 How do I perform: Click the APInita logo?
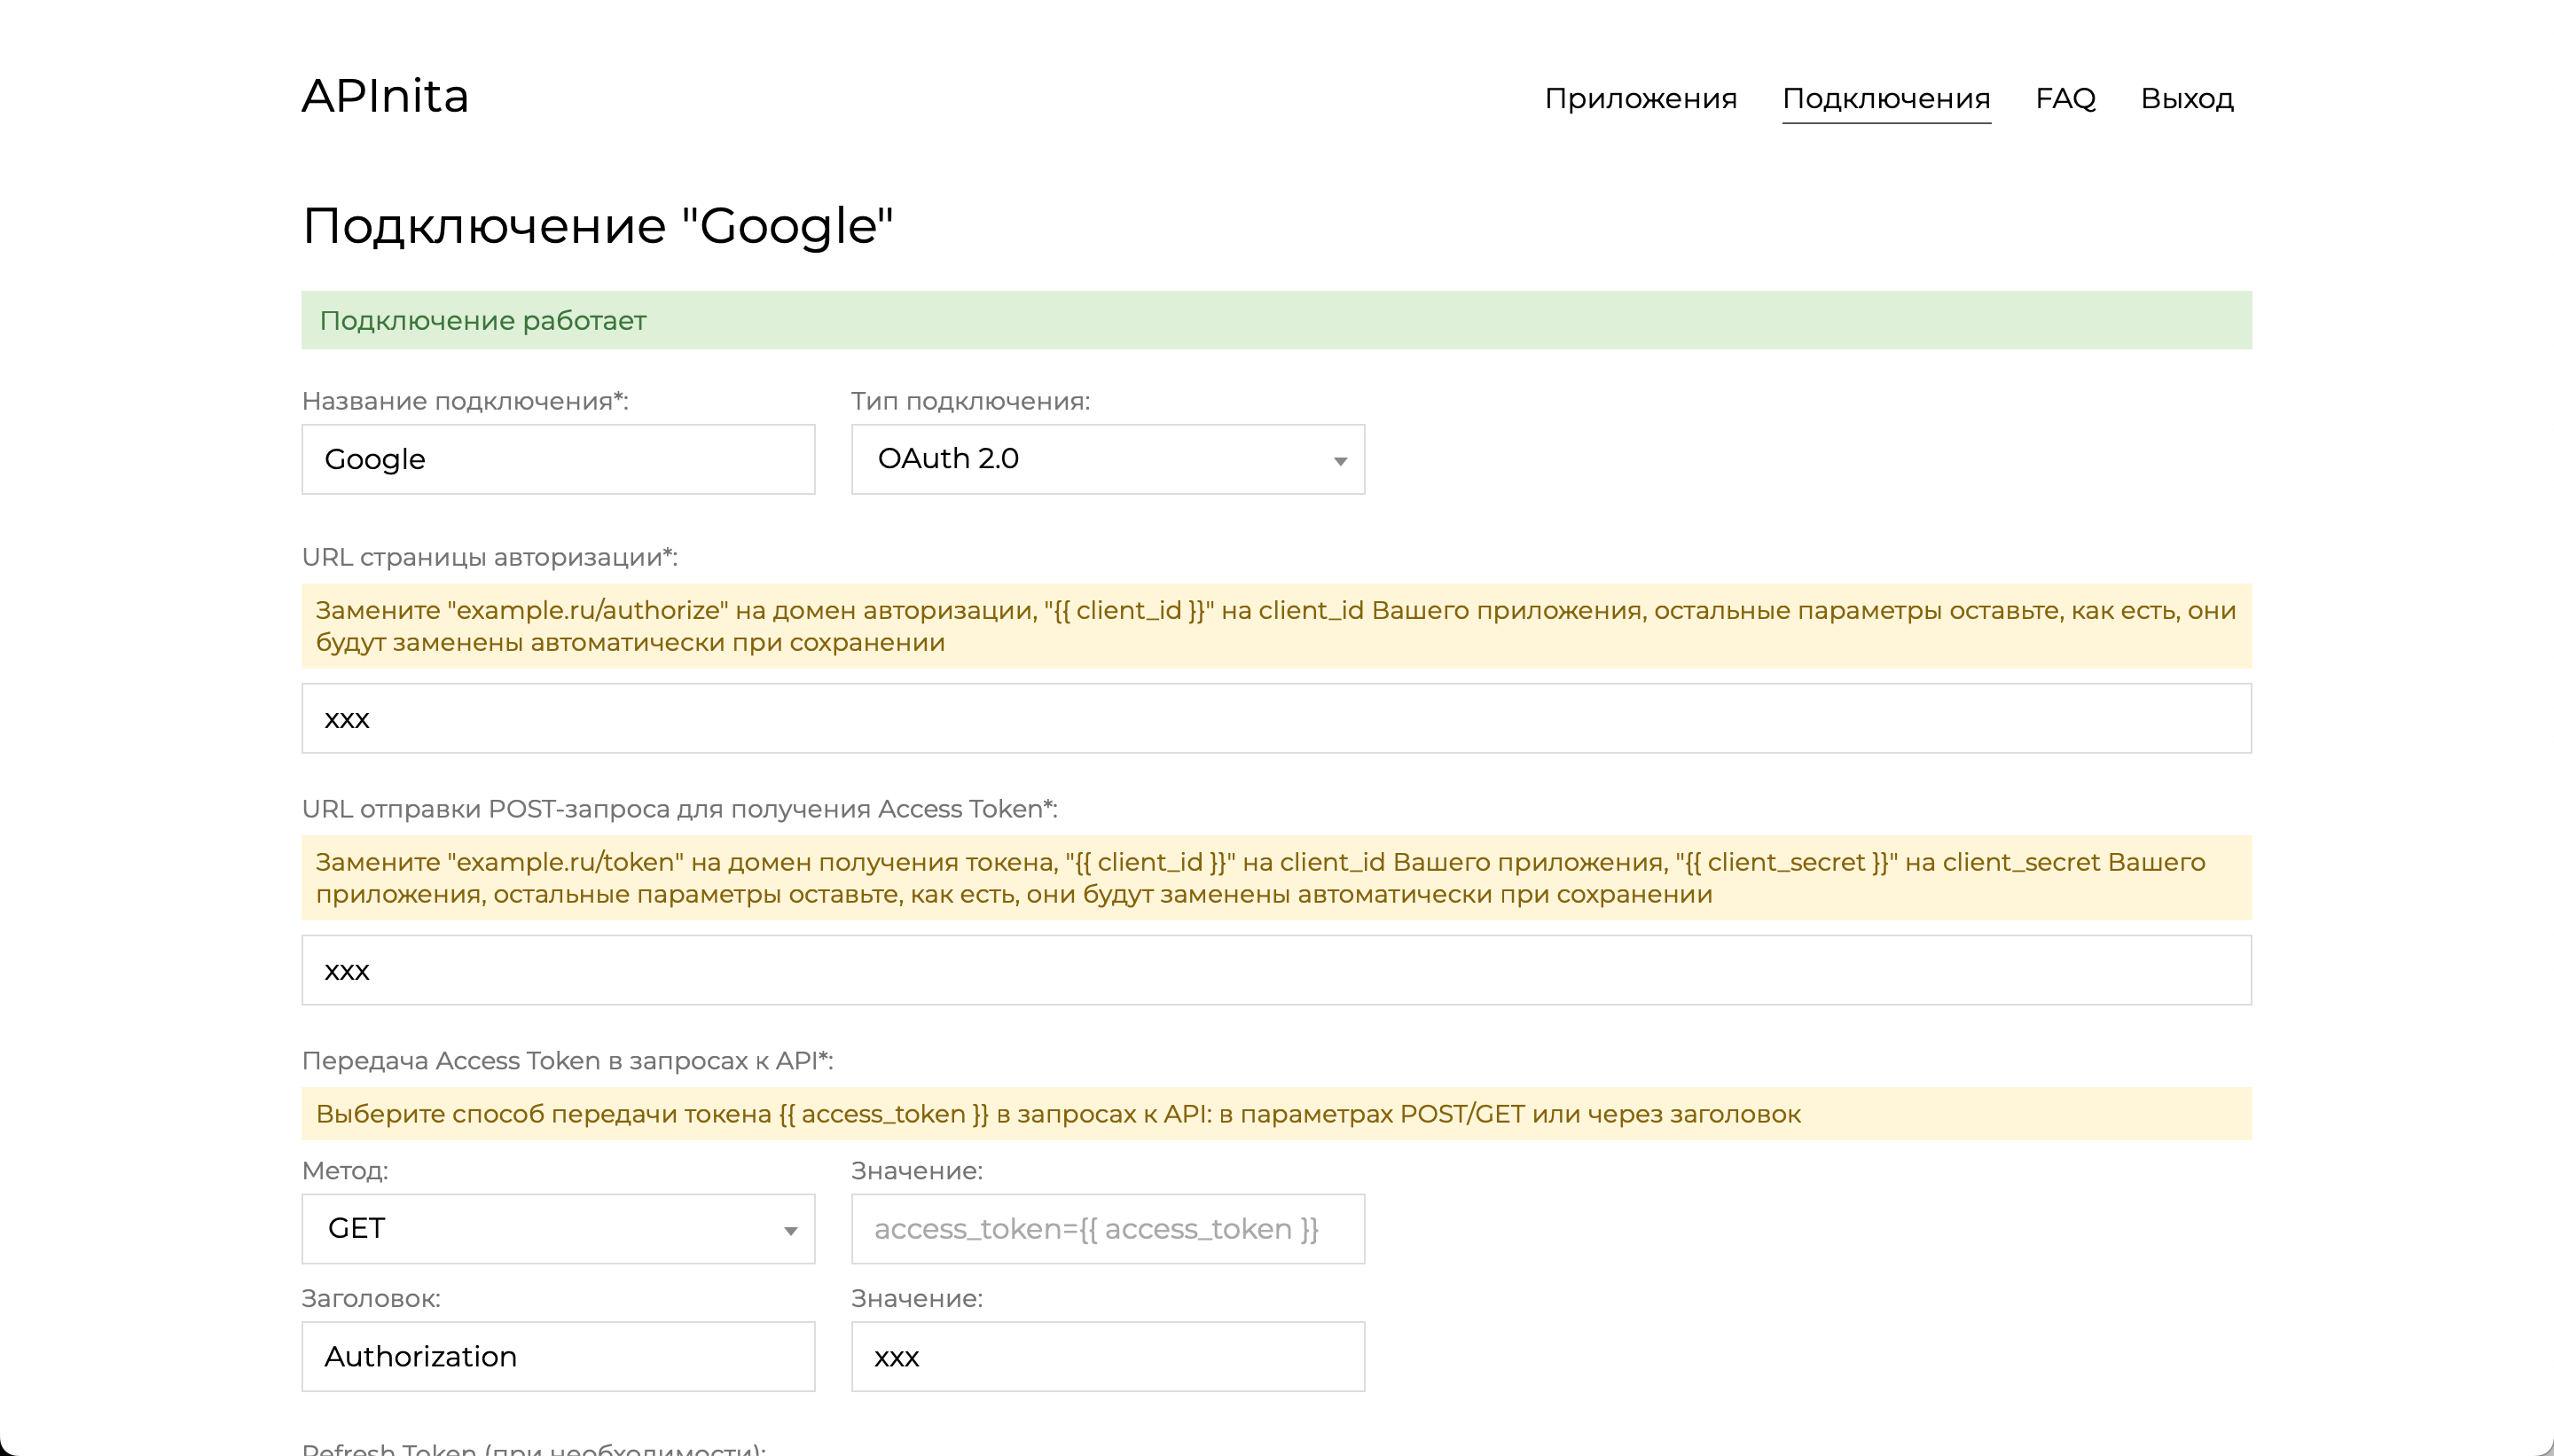click(386, 96)
